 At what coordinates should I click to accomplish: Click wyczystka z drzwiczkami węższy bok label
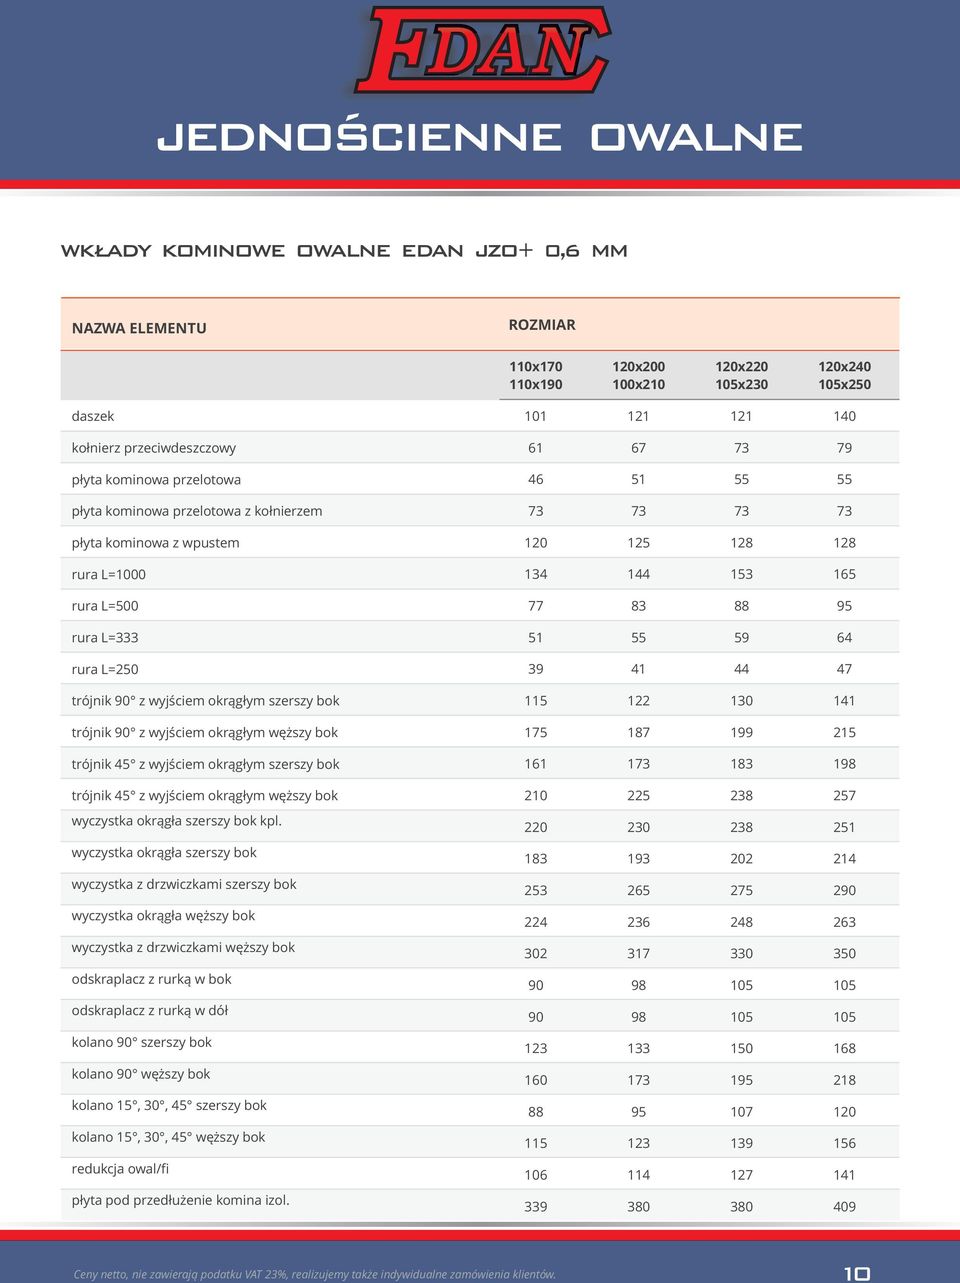[183, 947]
